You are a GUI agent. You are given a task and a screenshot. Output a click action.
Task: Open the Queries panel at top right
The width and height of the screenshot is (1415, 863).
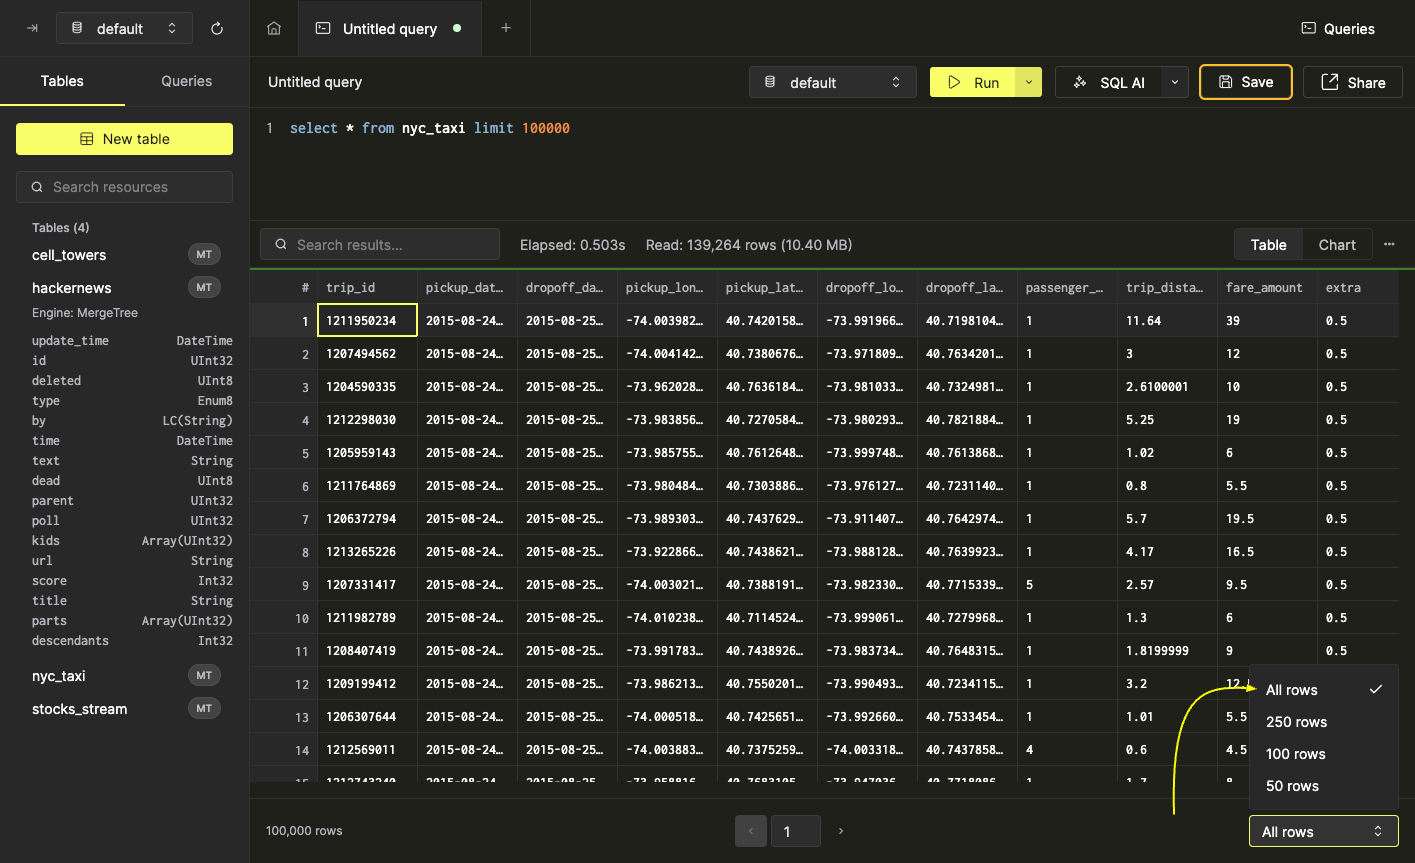(1338, 29)
